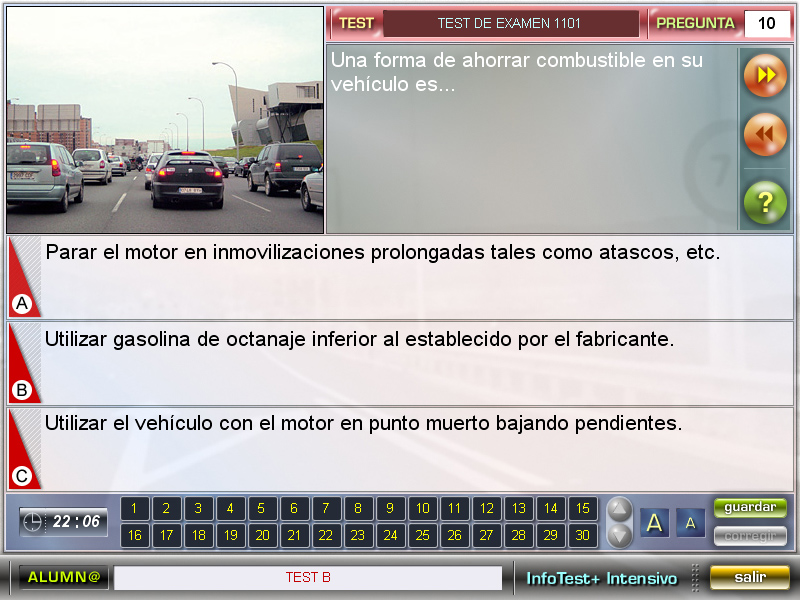
Task: Click the previous question rewind icon
Action: 765,135
